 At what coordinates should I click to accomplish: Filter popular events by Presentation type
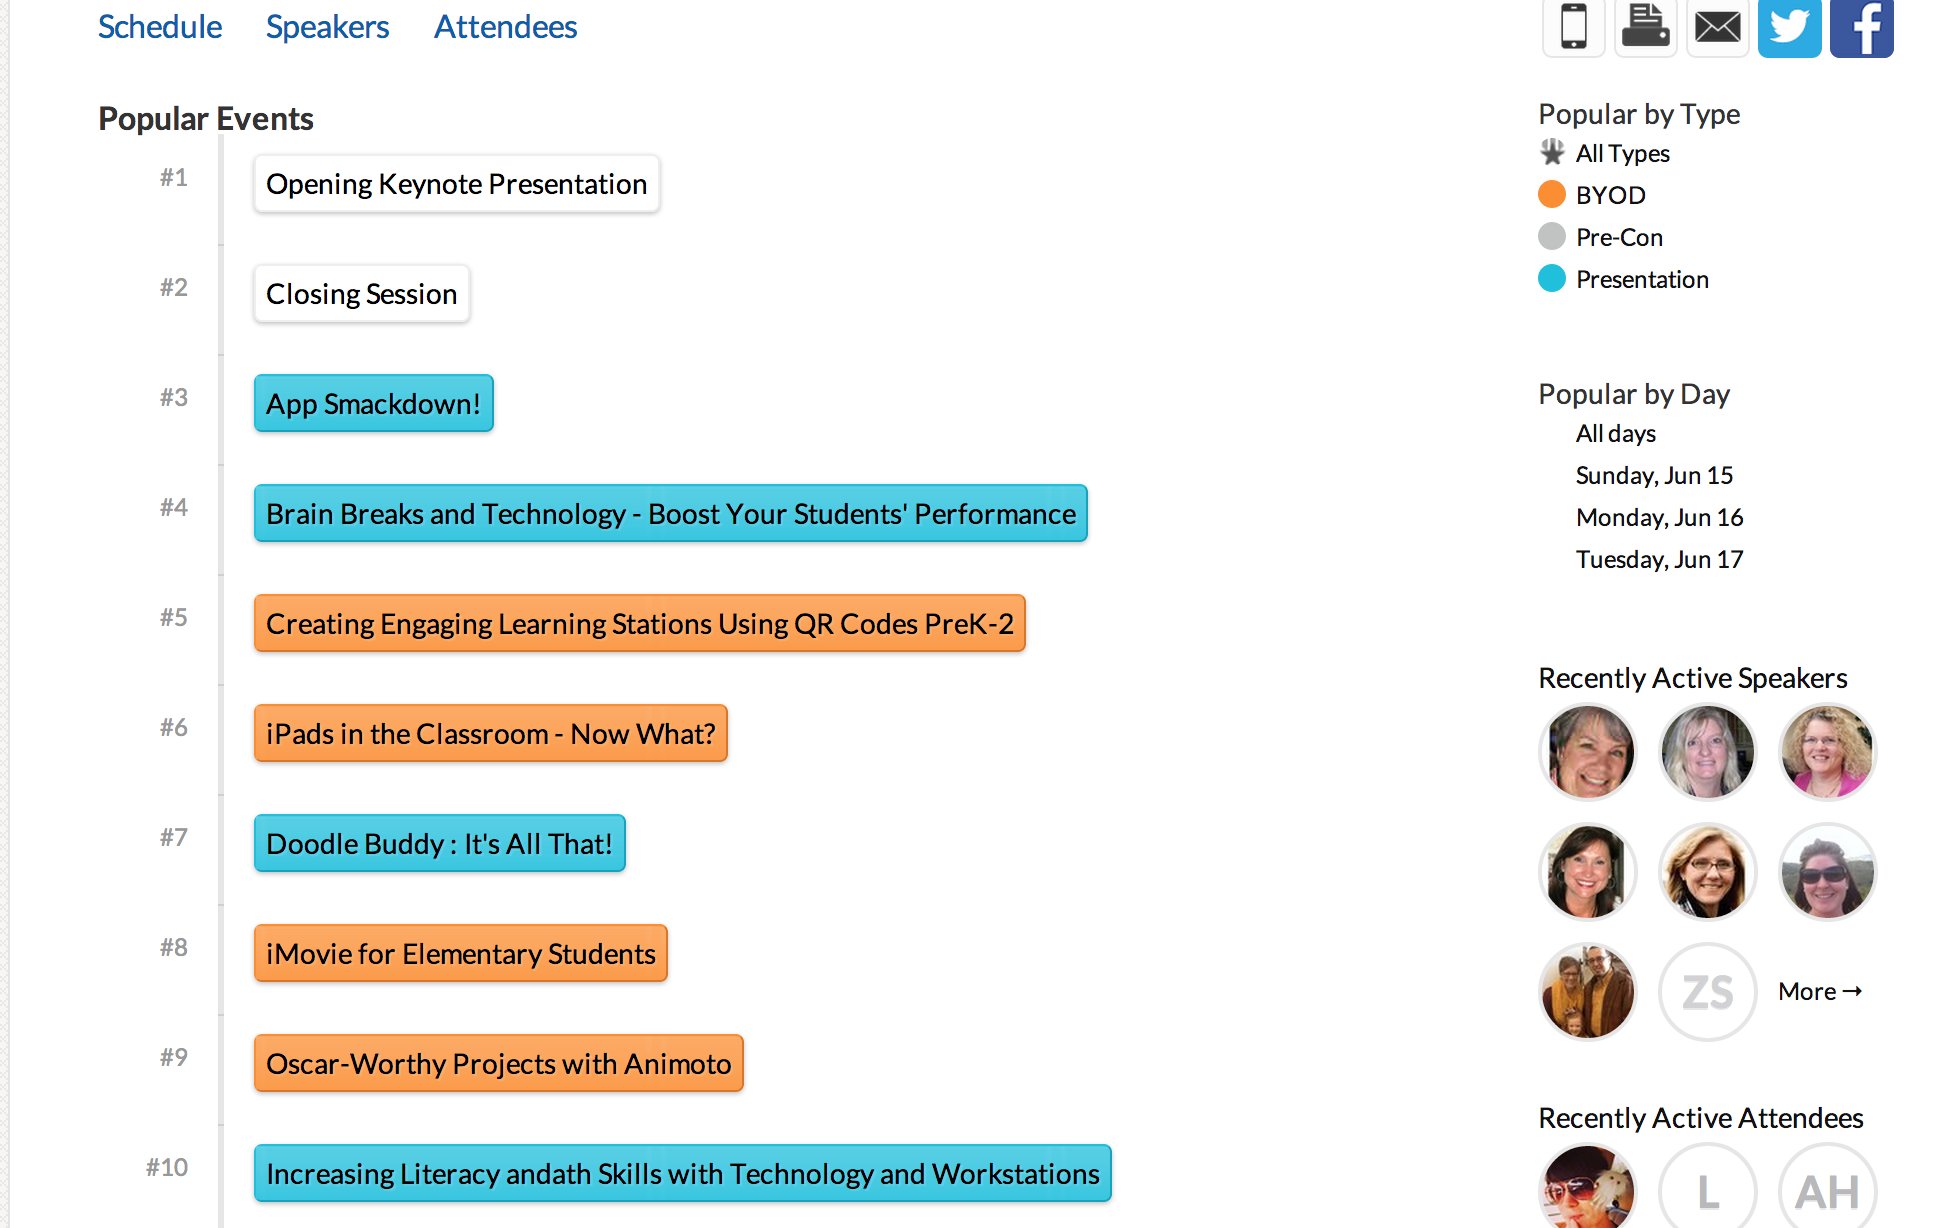1642,279
